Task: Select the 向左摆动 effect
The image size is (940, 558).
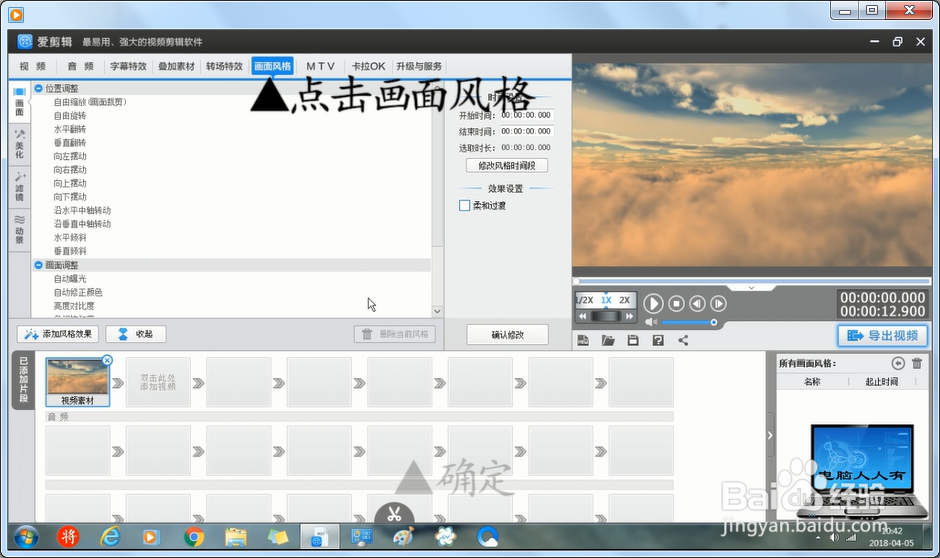Action: point(70,156)
